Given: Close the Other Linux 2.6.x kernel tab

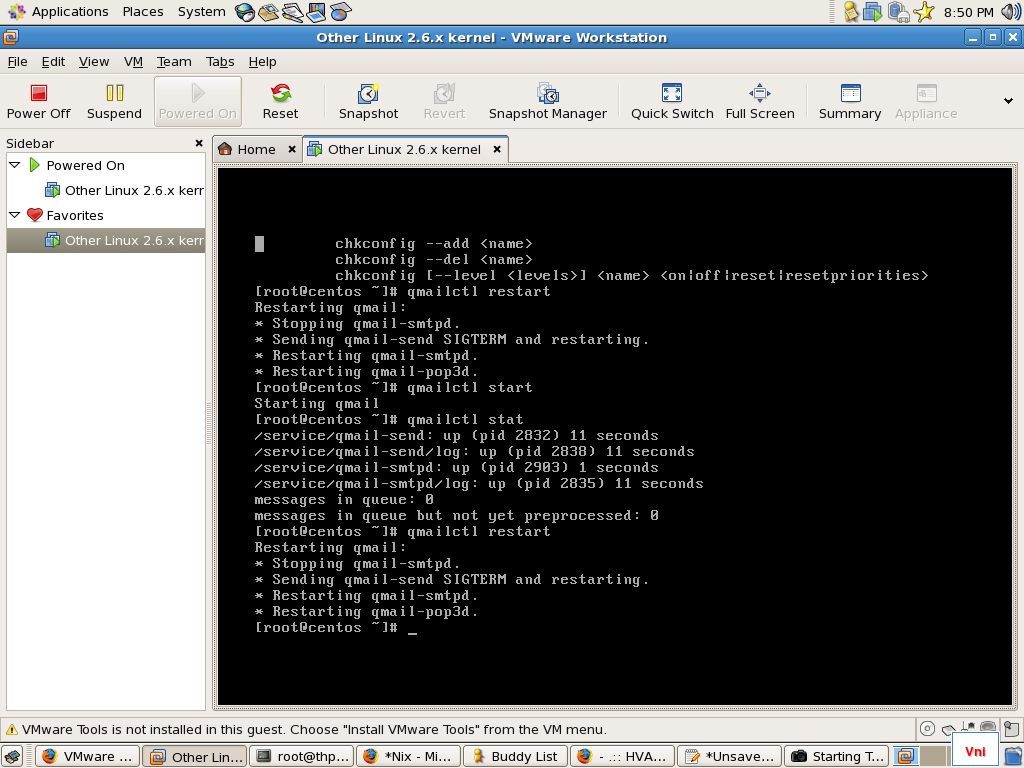Looking at the screenshot, I should point(495,149).
